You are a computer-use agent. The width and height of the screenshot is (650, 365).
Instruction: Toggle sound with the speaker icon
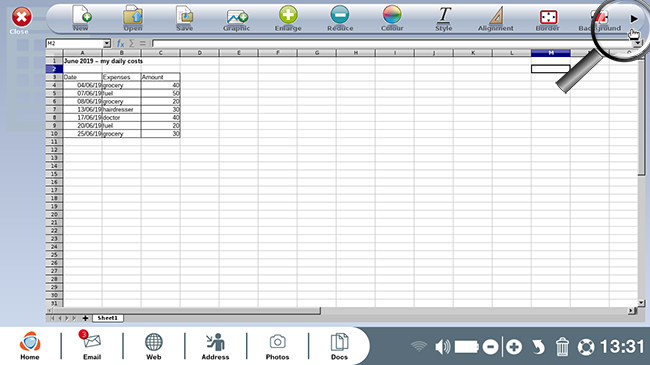[x=442, y=346]
